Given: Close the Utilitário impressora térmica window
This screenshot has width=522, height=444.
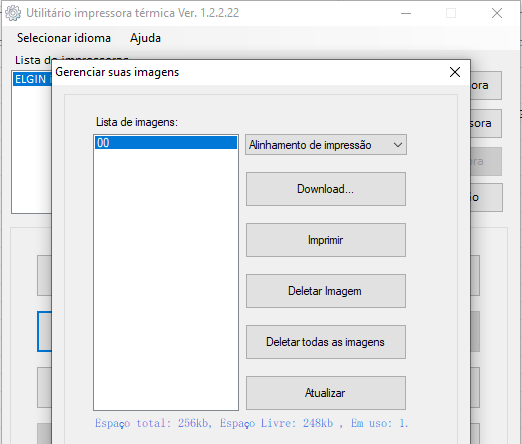Looking at the screenshot, I should point(497,13).
